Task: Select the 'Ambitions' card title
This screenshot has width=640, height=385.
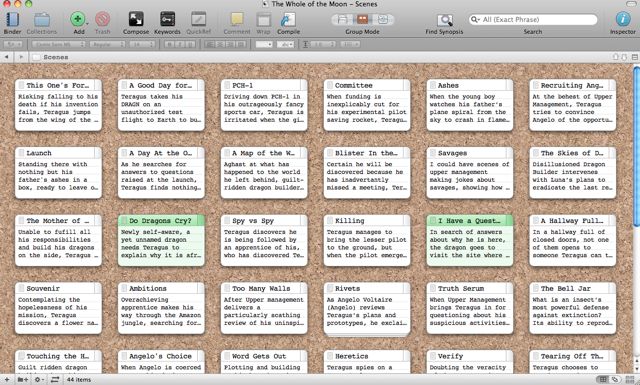Action: coord(148,289)
